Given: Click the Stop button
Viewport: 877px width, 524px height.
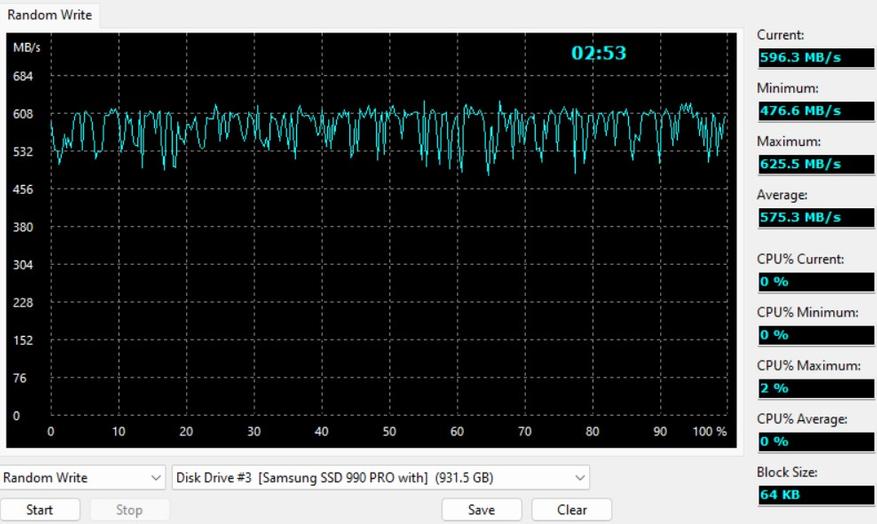Looking at the screenshot, I should tap(129, 510).
